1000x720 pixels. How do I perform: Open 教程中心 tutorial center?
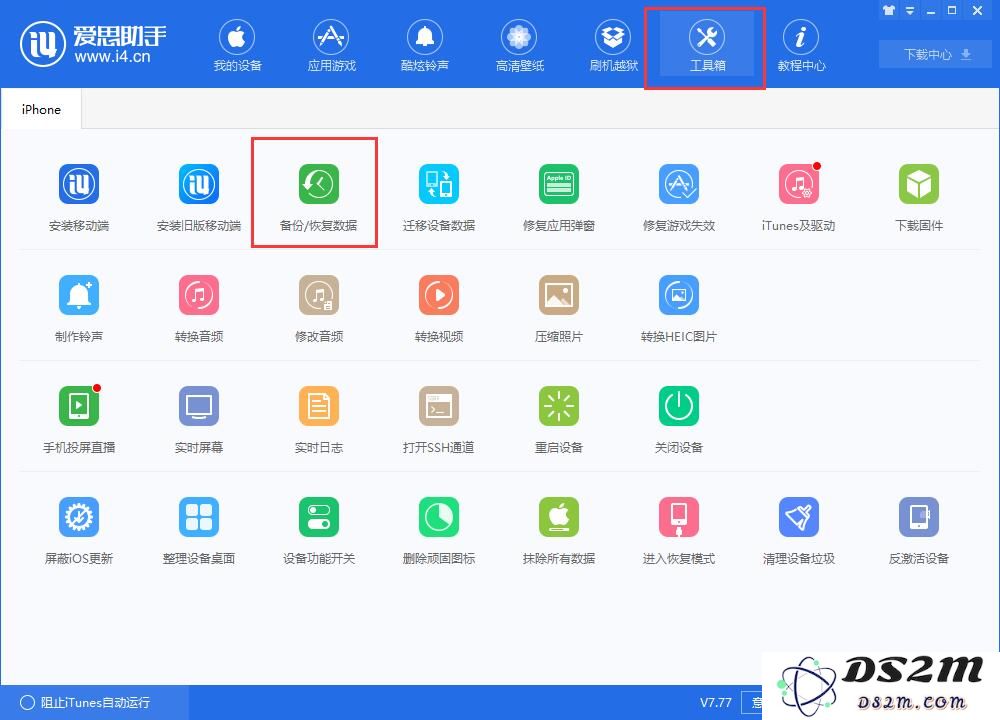[801, 46]
